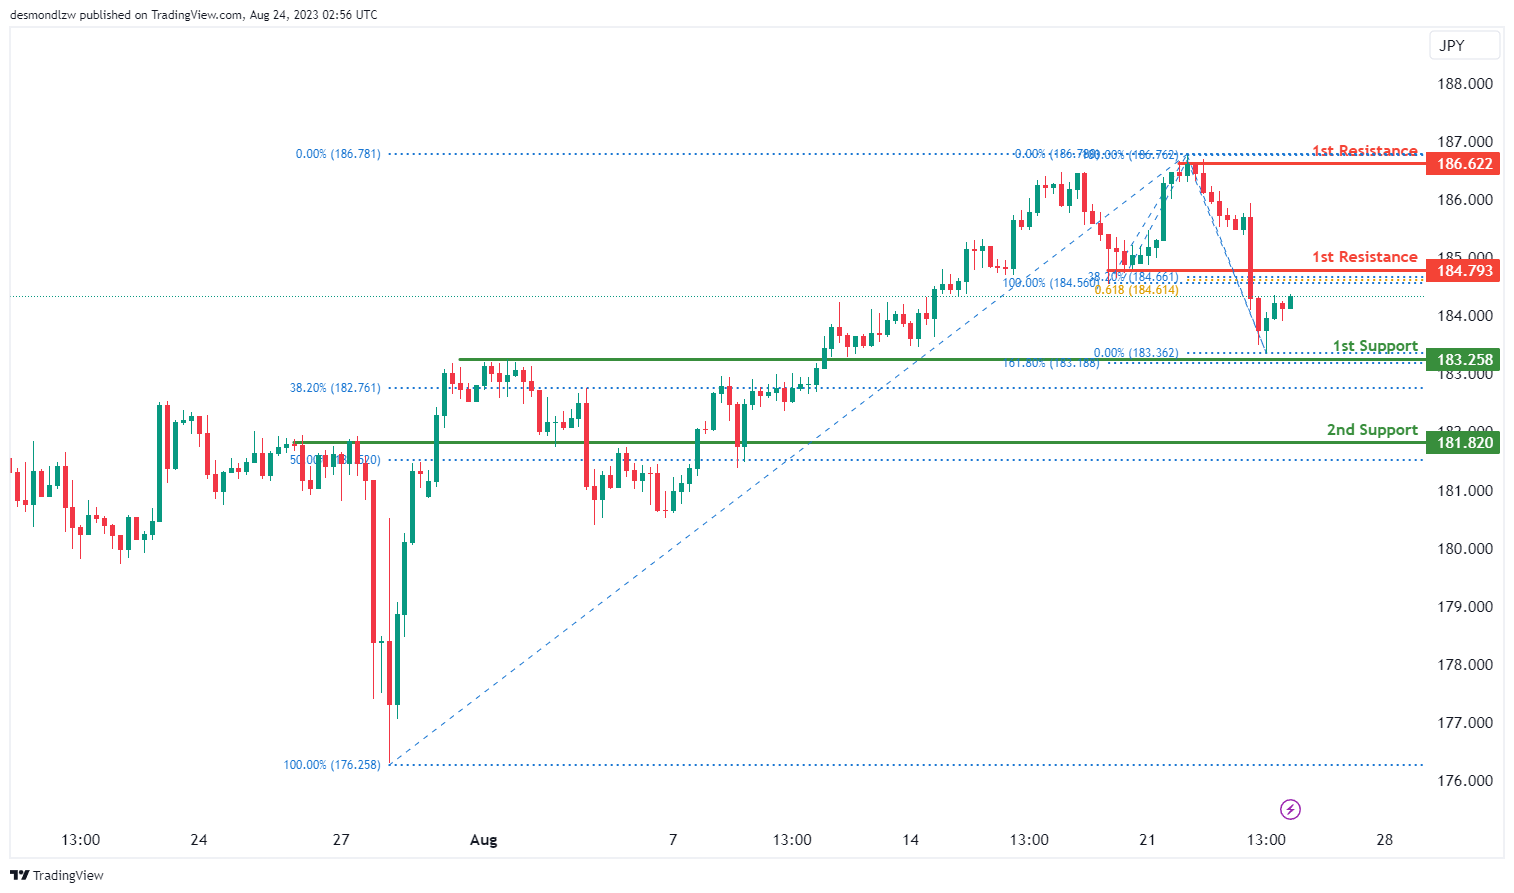The image size is (1514, 893).
Task: Click the "Aug" date on time axis
Action: [483, 840]
